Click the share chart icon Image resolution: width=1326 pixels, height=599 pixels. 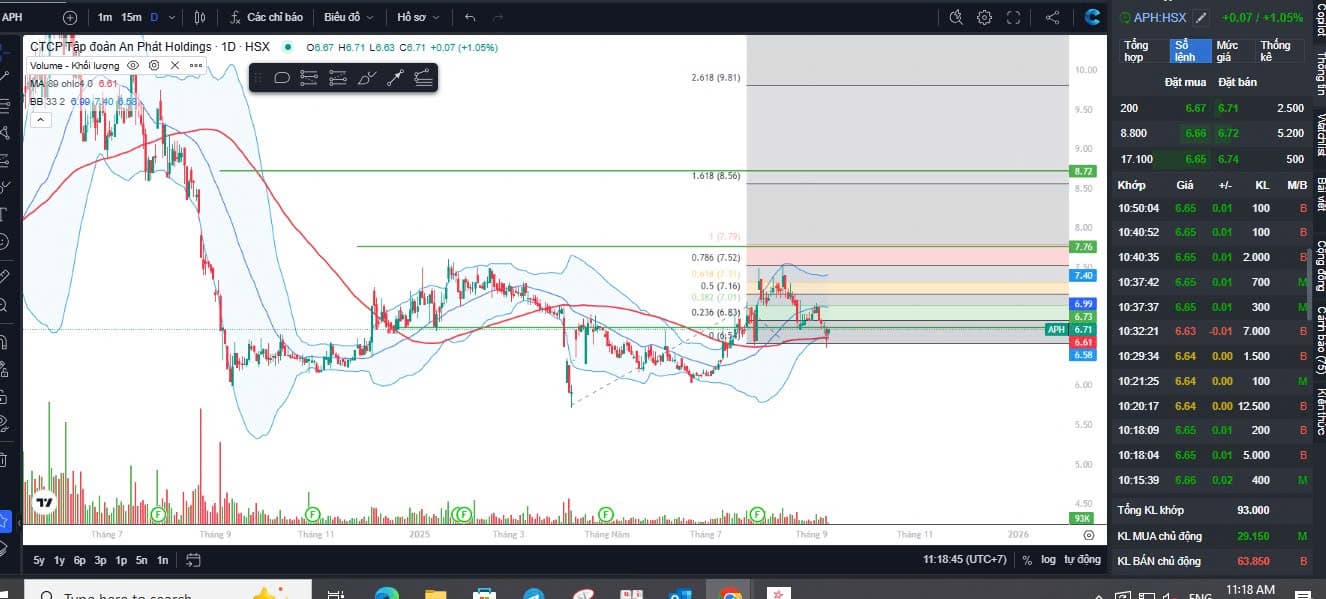(1052, 17)
